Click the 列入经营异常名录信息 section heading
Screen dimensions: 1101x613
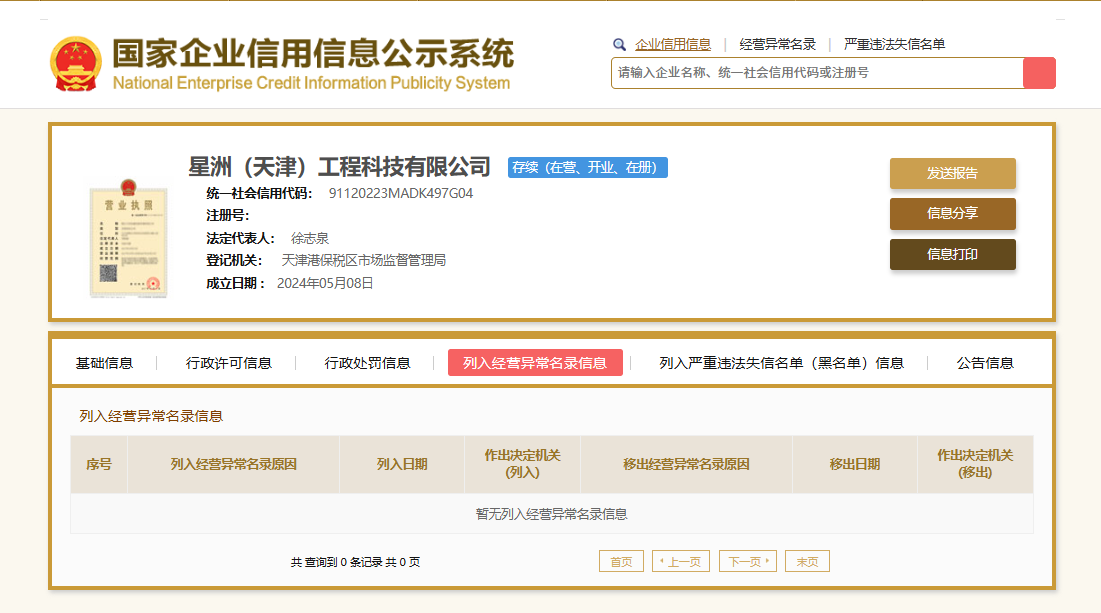[x=151, y=416]
